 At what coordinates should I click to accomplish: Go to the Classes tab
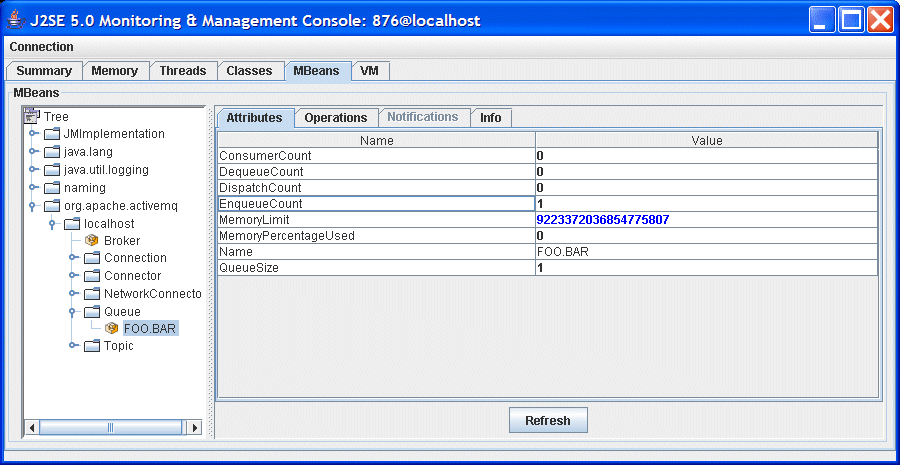point(249,71)
